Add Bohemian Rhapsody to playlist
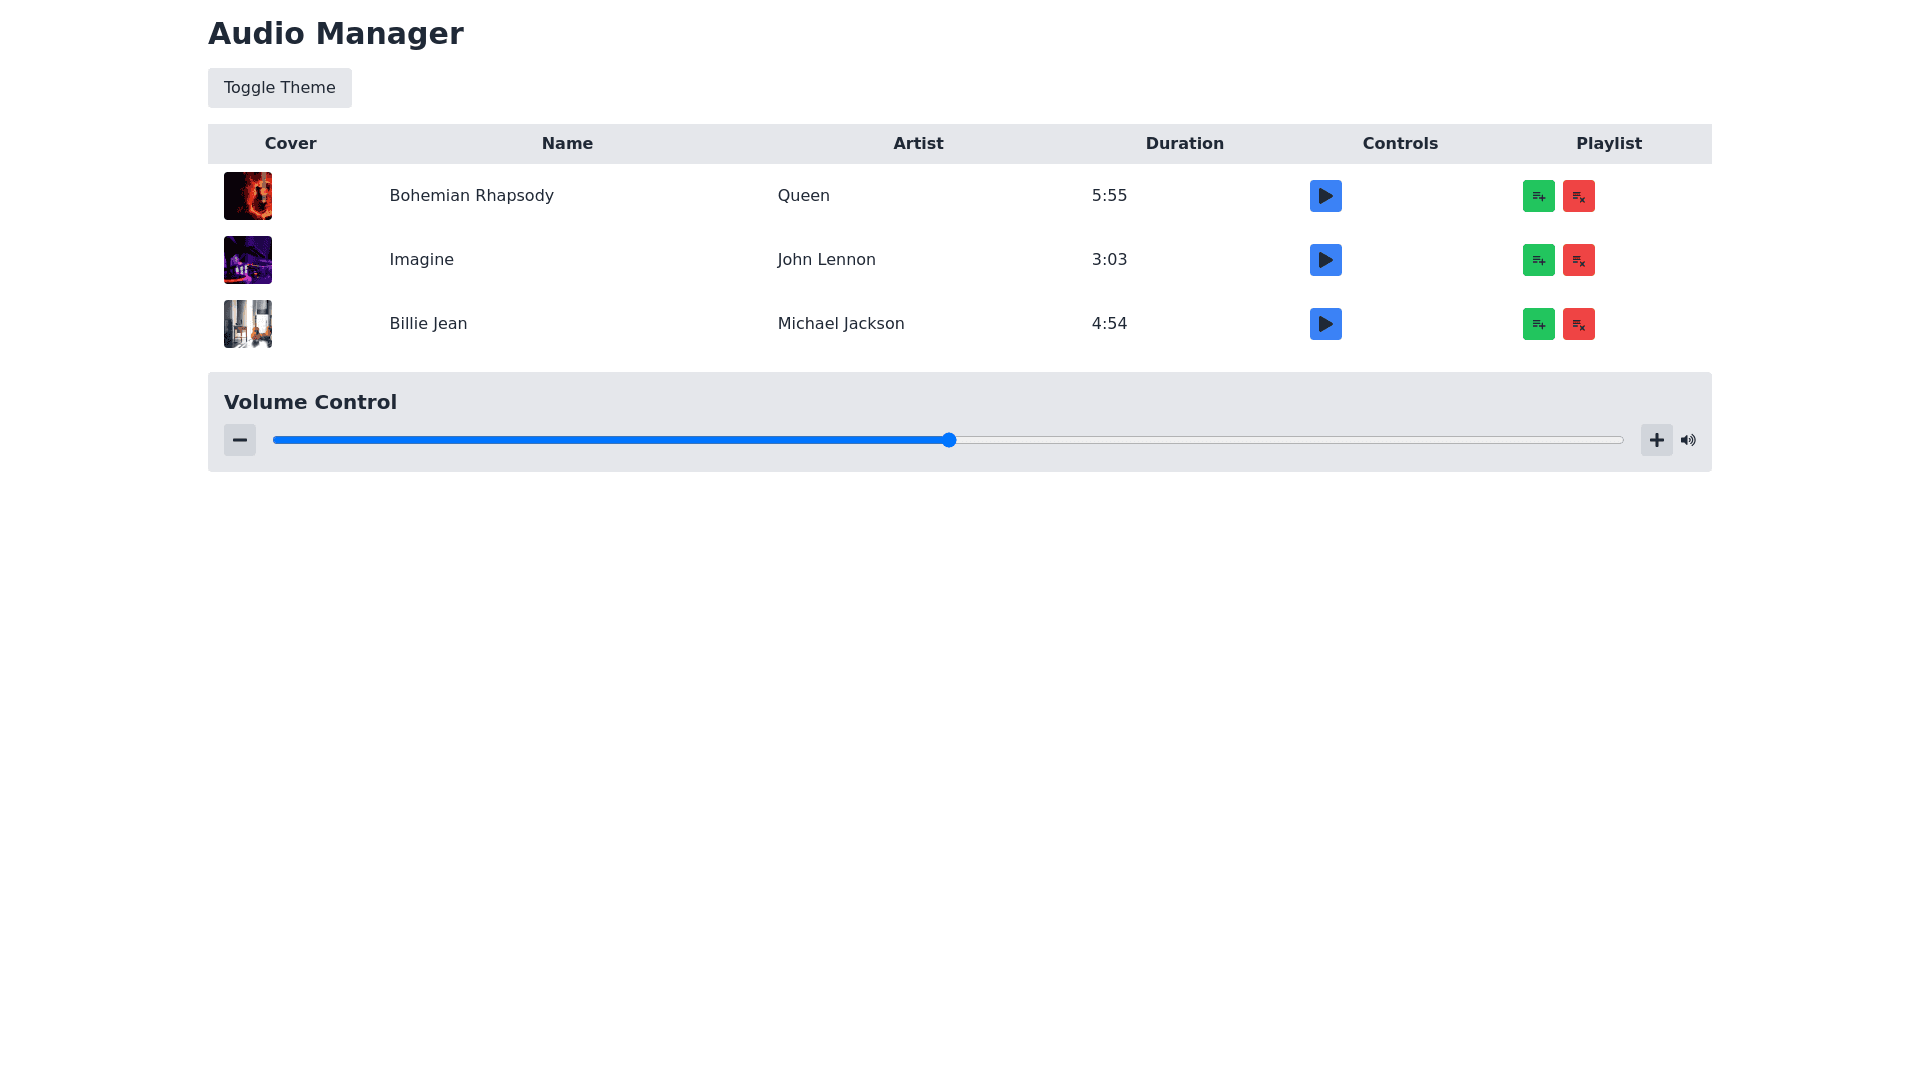This screenshot has height=1080, width=1920. [x=1538, y=196]
